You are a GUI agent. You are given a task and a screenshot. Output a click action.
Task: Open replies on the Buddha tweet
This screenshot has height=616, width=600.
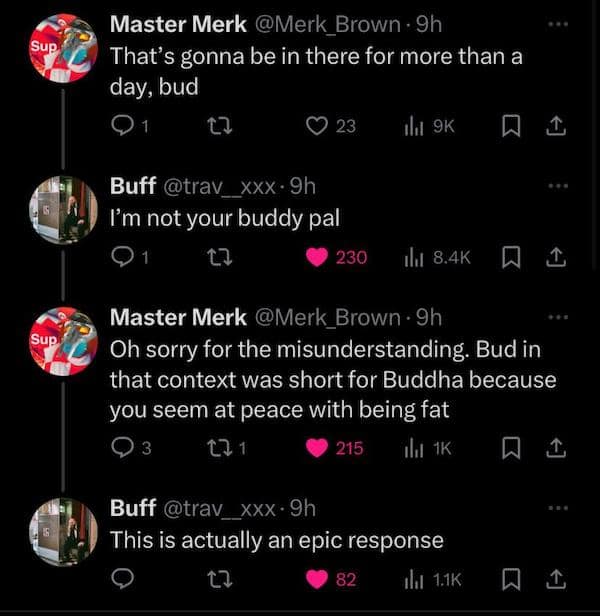[121, 449]
